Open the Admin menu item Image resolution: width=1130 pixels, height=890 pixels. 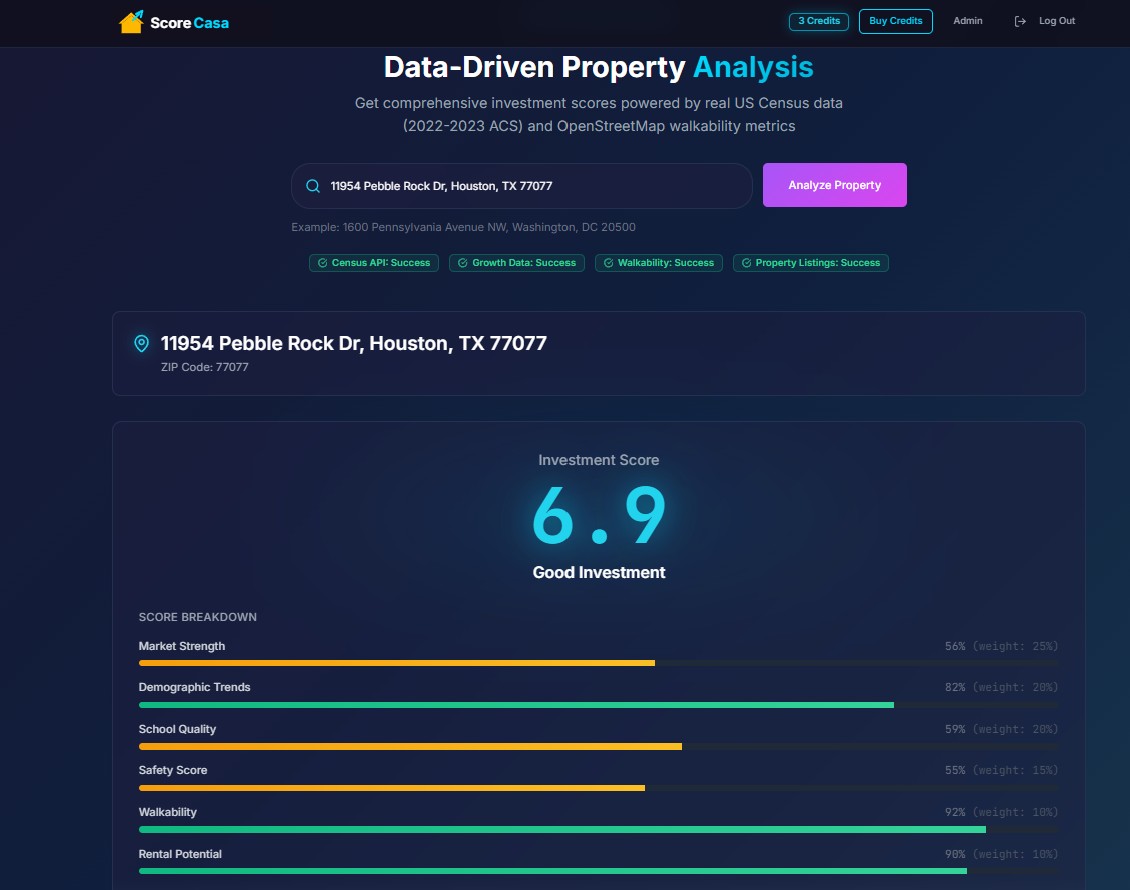pos(967,21)
